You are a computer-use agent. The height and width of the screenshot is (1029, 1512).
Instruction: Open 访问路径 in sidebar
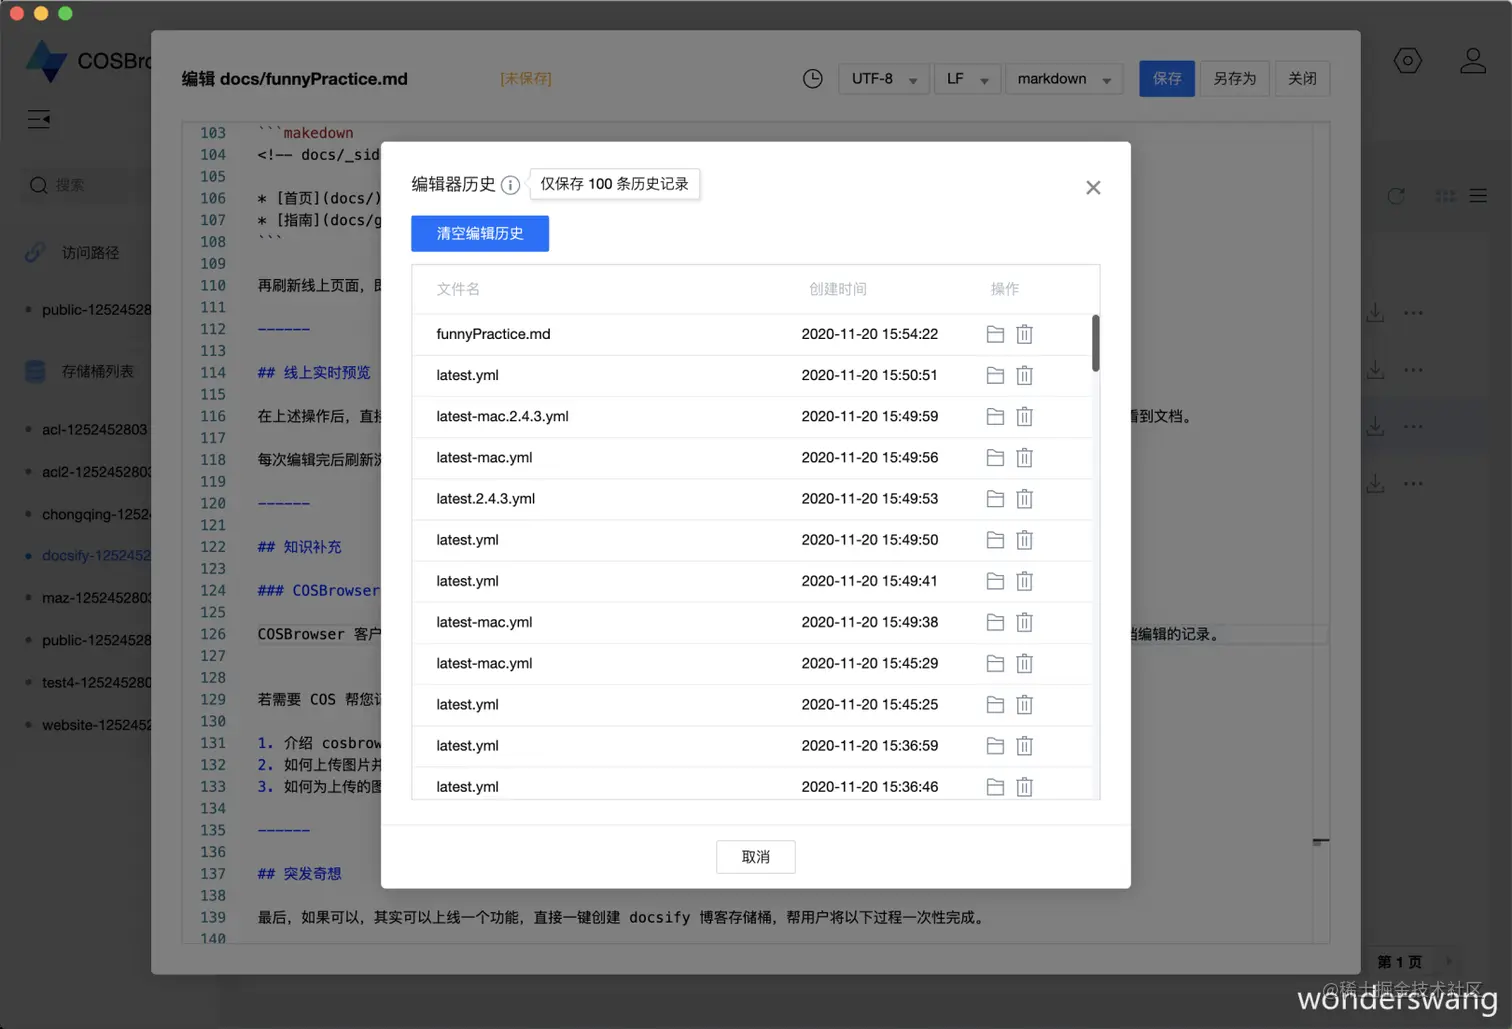(90, 253)
